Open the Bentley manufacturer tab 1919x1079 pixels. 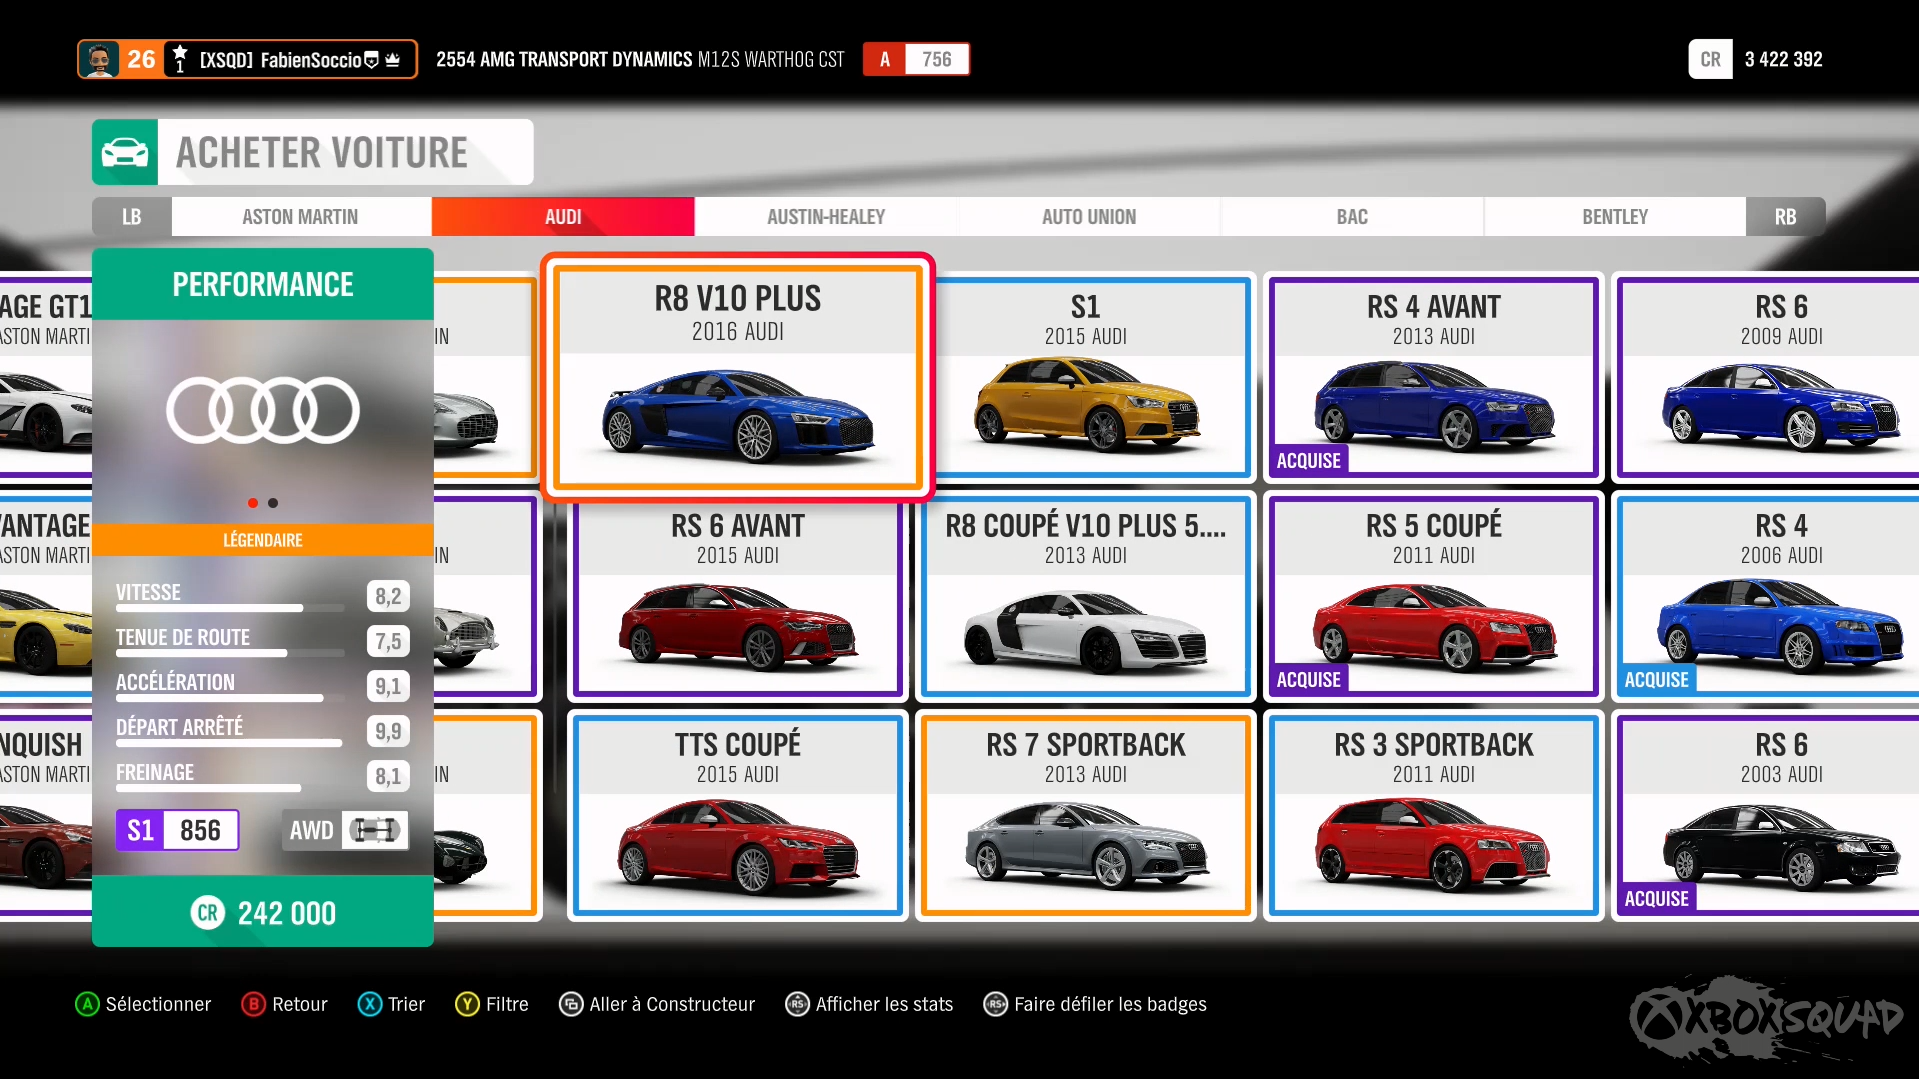coord(1614,217)
